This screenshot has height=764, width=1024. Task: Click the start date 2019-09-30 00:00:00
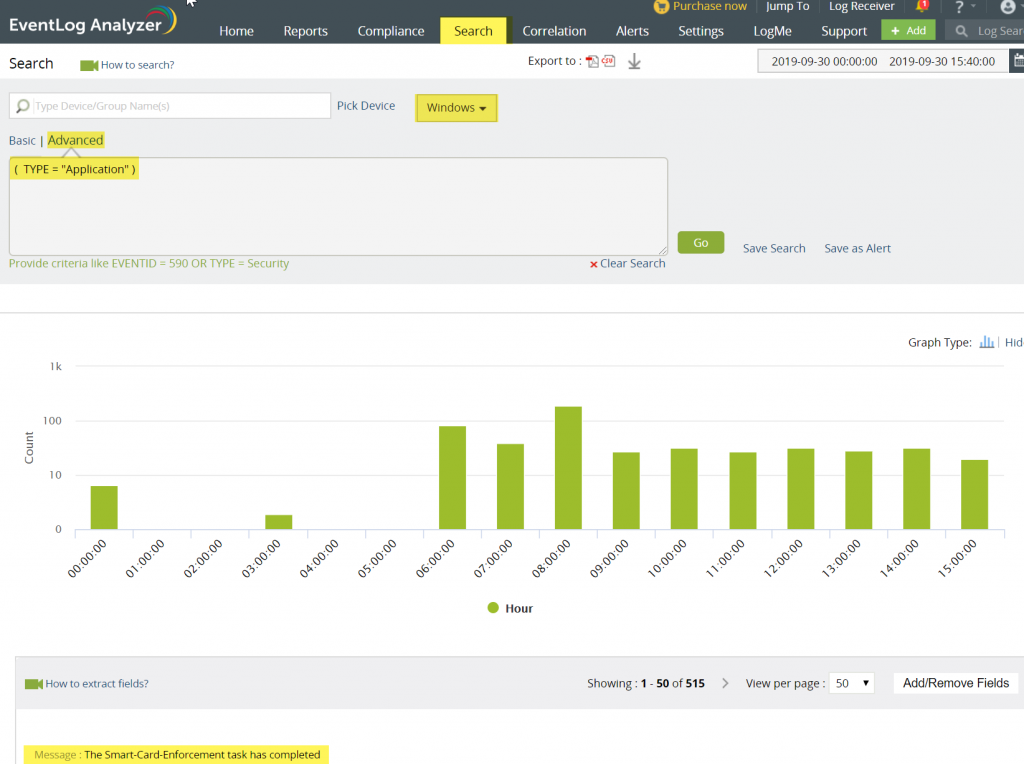click(x=824, y=61)
